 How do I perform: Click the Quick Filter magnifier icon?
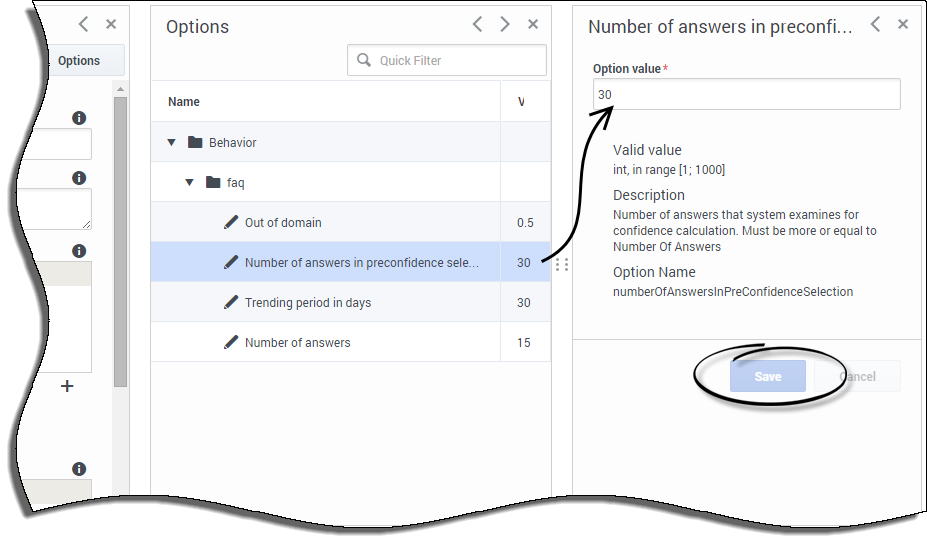coord(364,60)
